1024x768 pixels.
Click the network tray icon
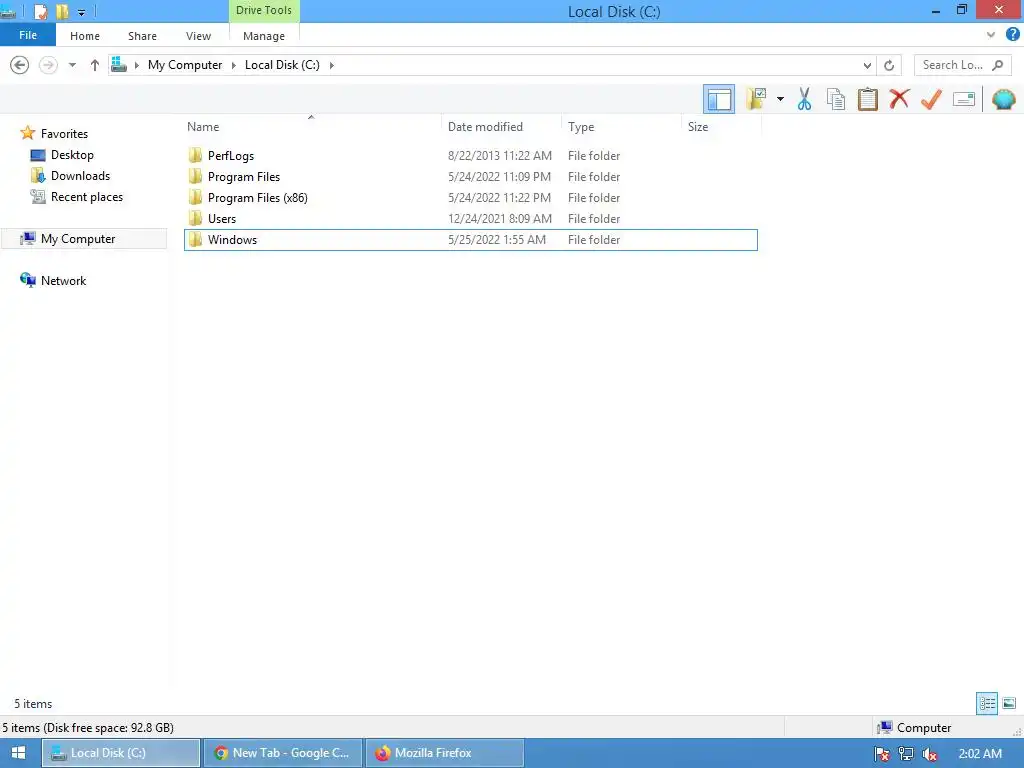pos(906,754)
